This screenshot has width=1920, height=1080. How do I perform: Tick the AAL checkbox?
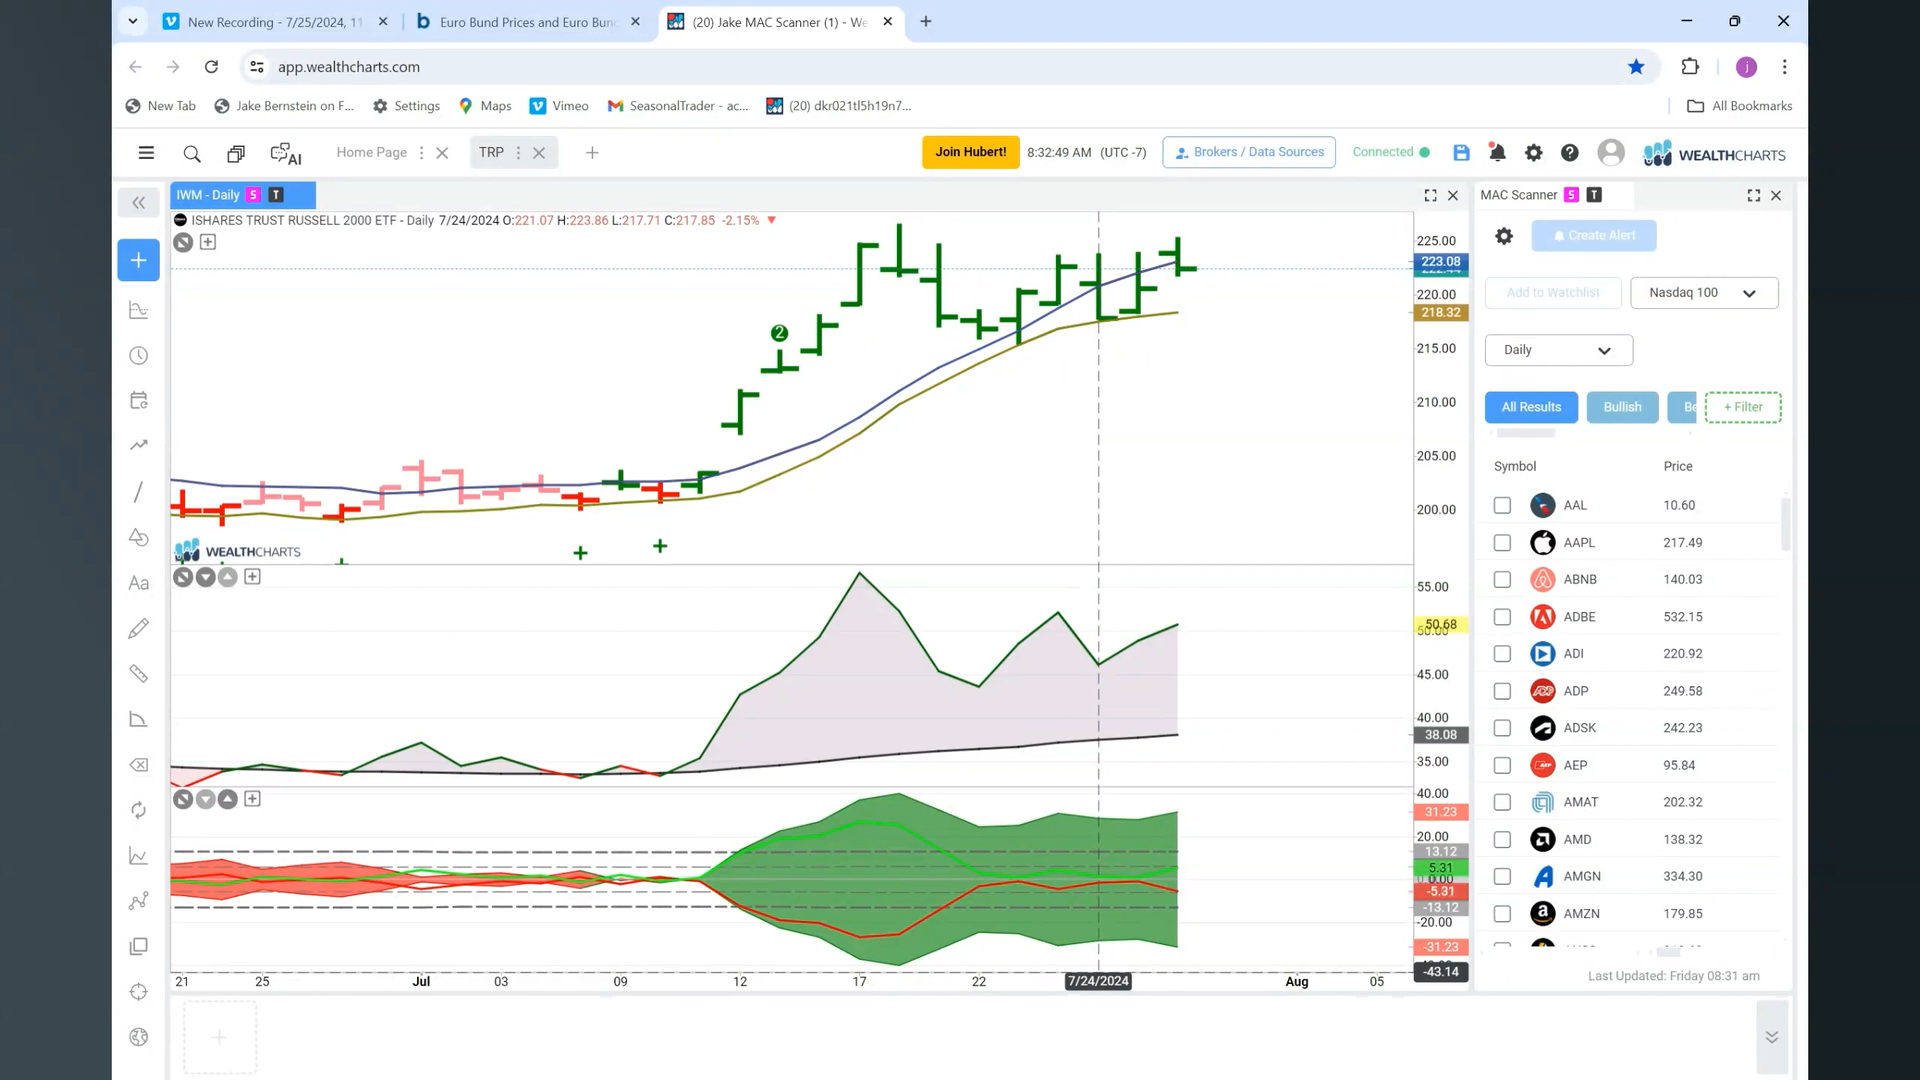coord(1502,506)
